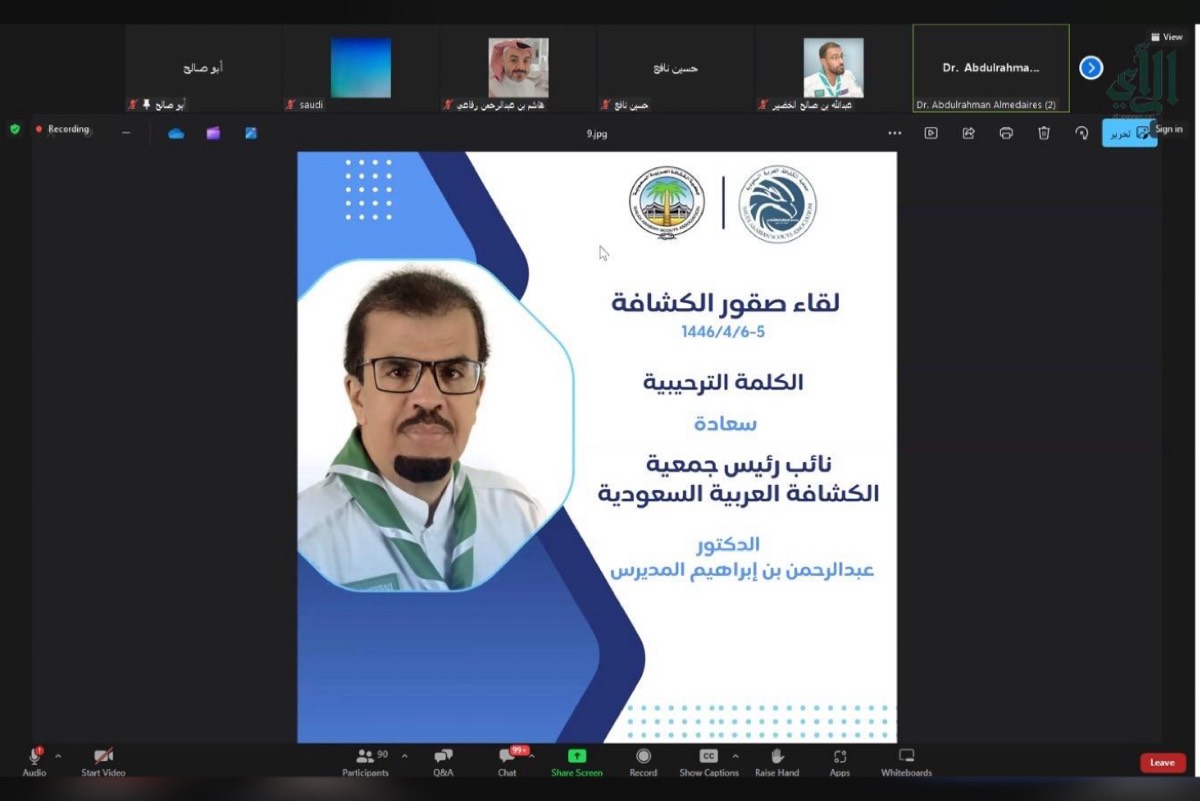Select the saudi participant thumbnail

point(361,69)
